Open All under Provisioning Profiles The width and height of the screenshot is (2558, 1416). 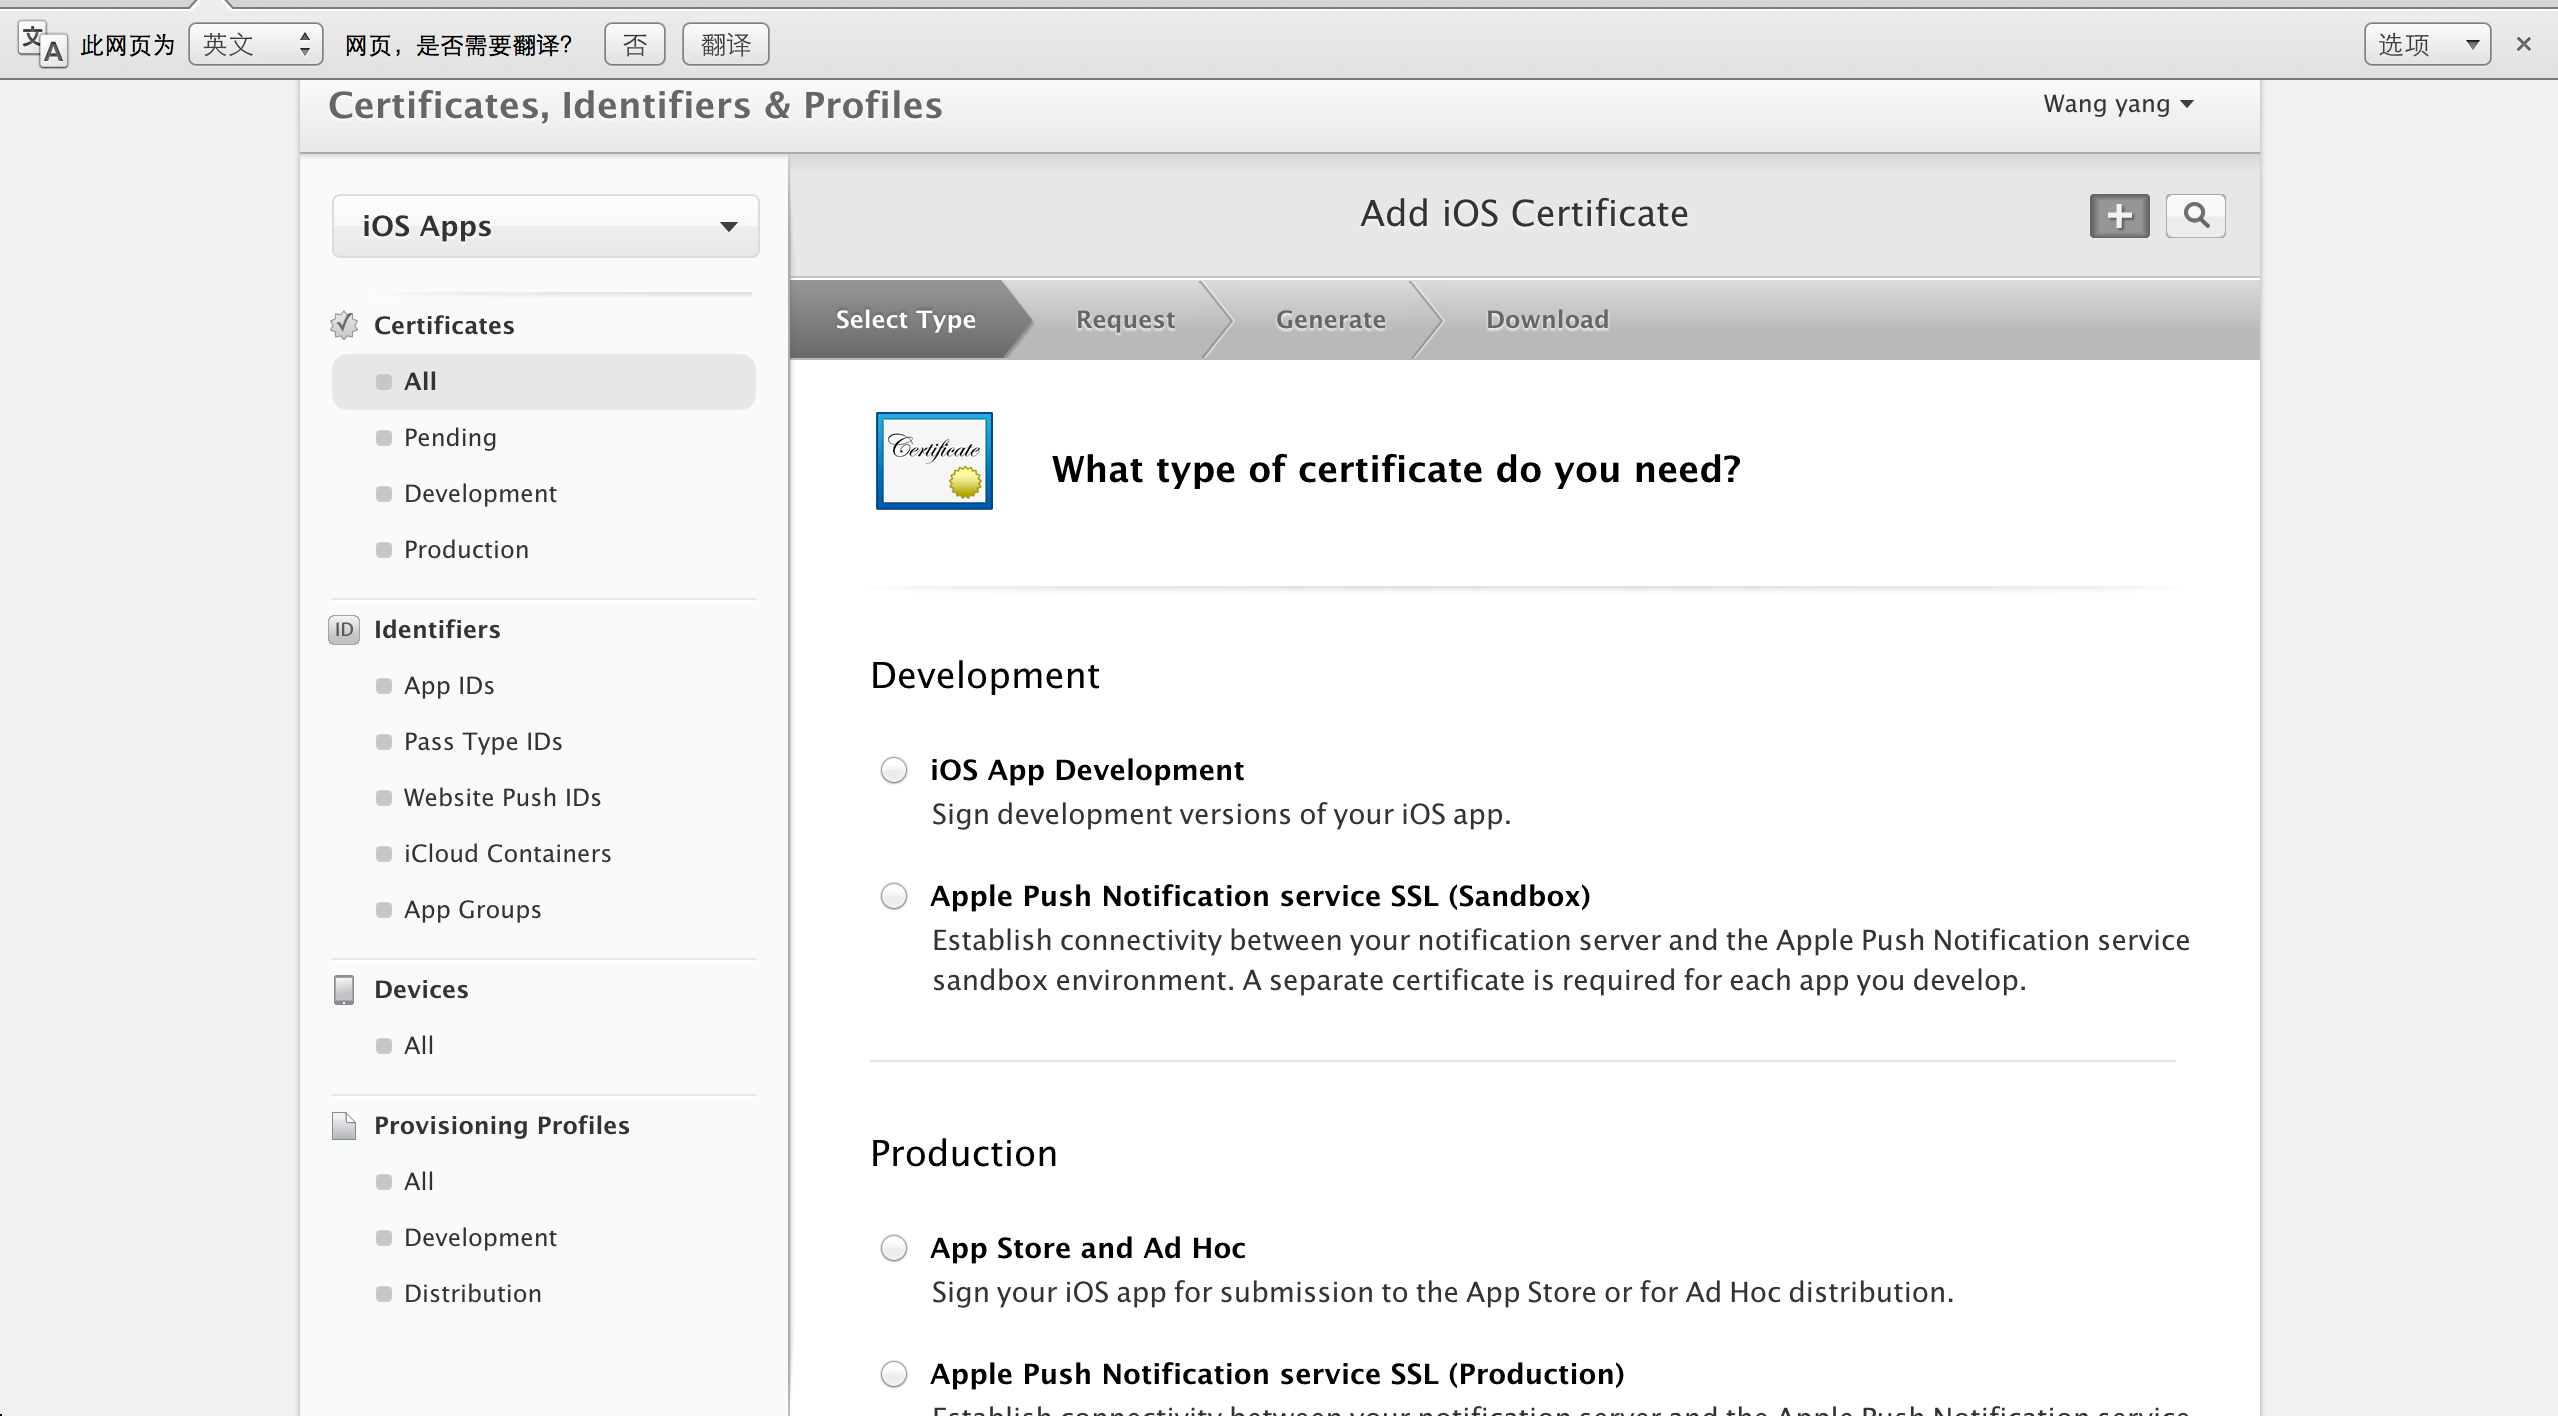418,1181
